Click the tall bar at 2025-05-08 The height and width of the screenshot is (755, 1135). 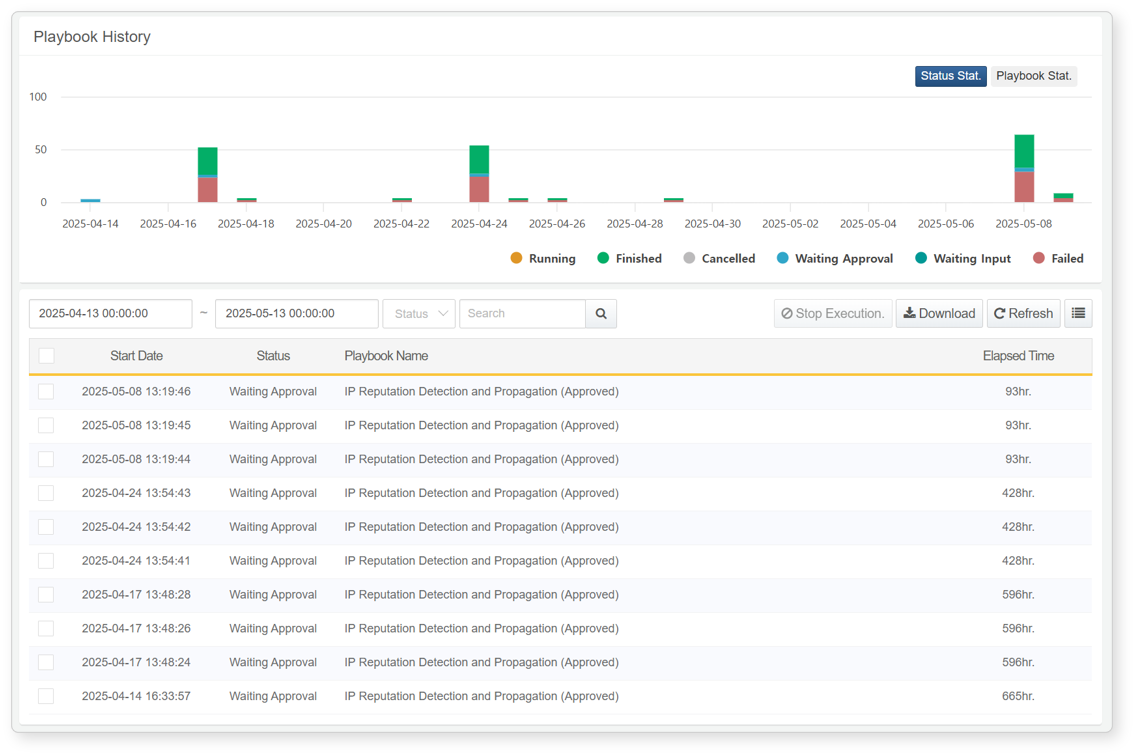(x=1024, y=168)
